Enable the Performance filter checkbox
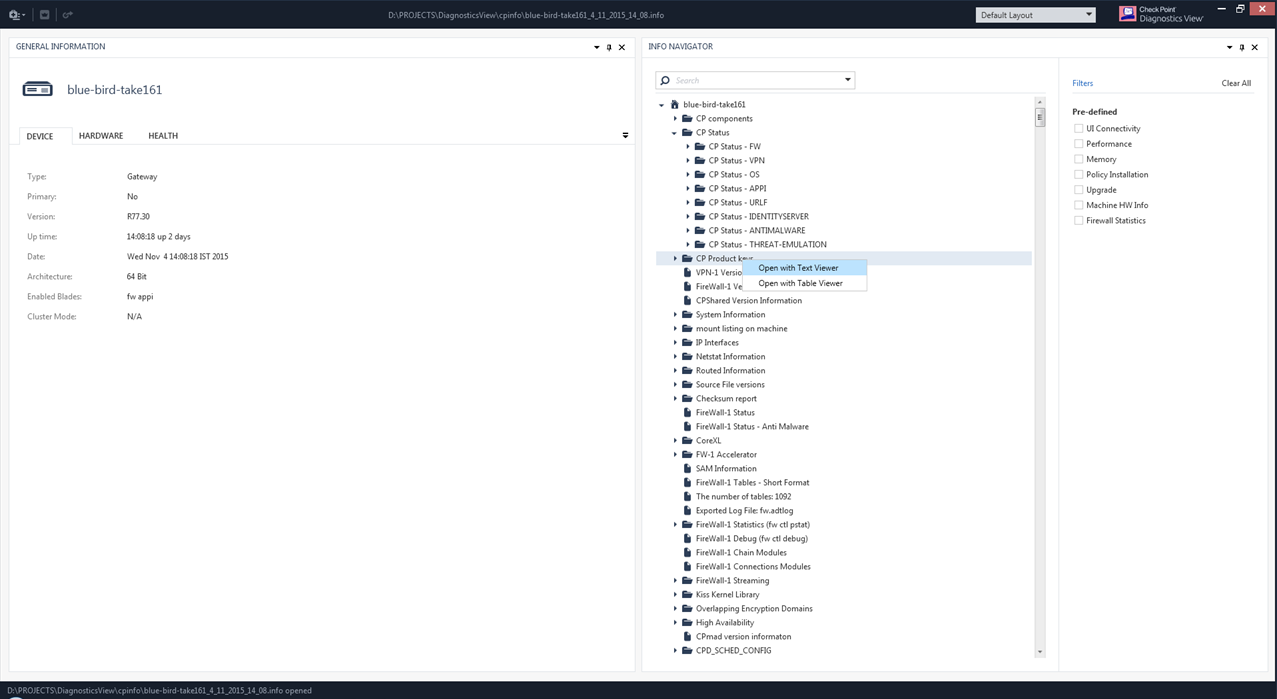The height and width of the screenshot is (699, 1277). tap(1078, 144)
